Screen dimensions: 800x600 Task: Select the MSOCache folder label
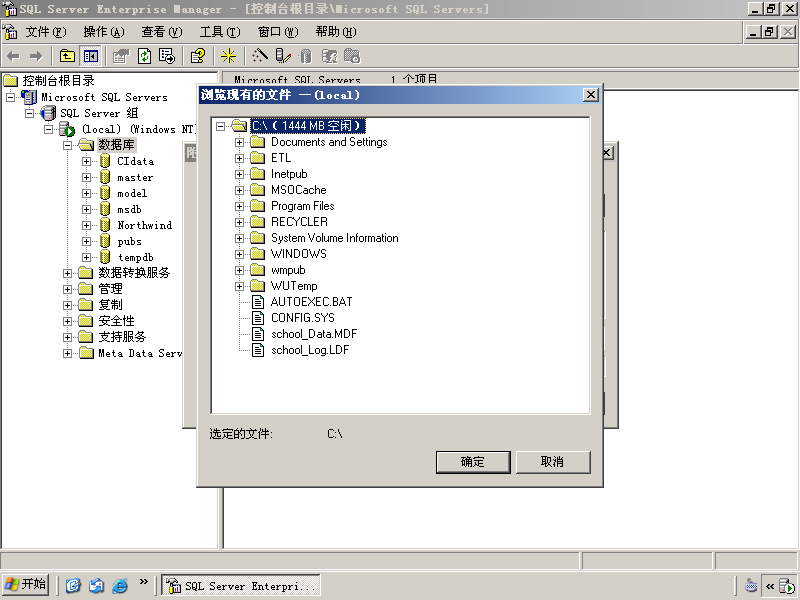(x=298, y=190)
